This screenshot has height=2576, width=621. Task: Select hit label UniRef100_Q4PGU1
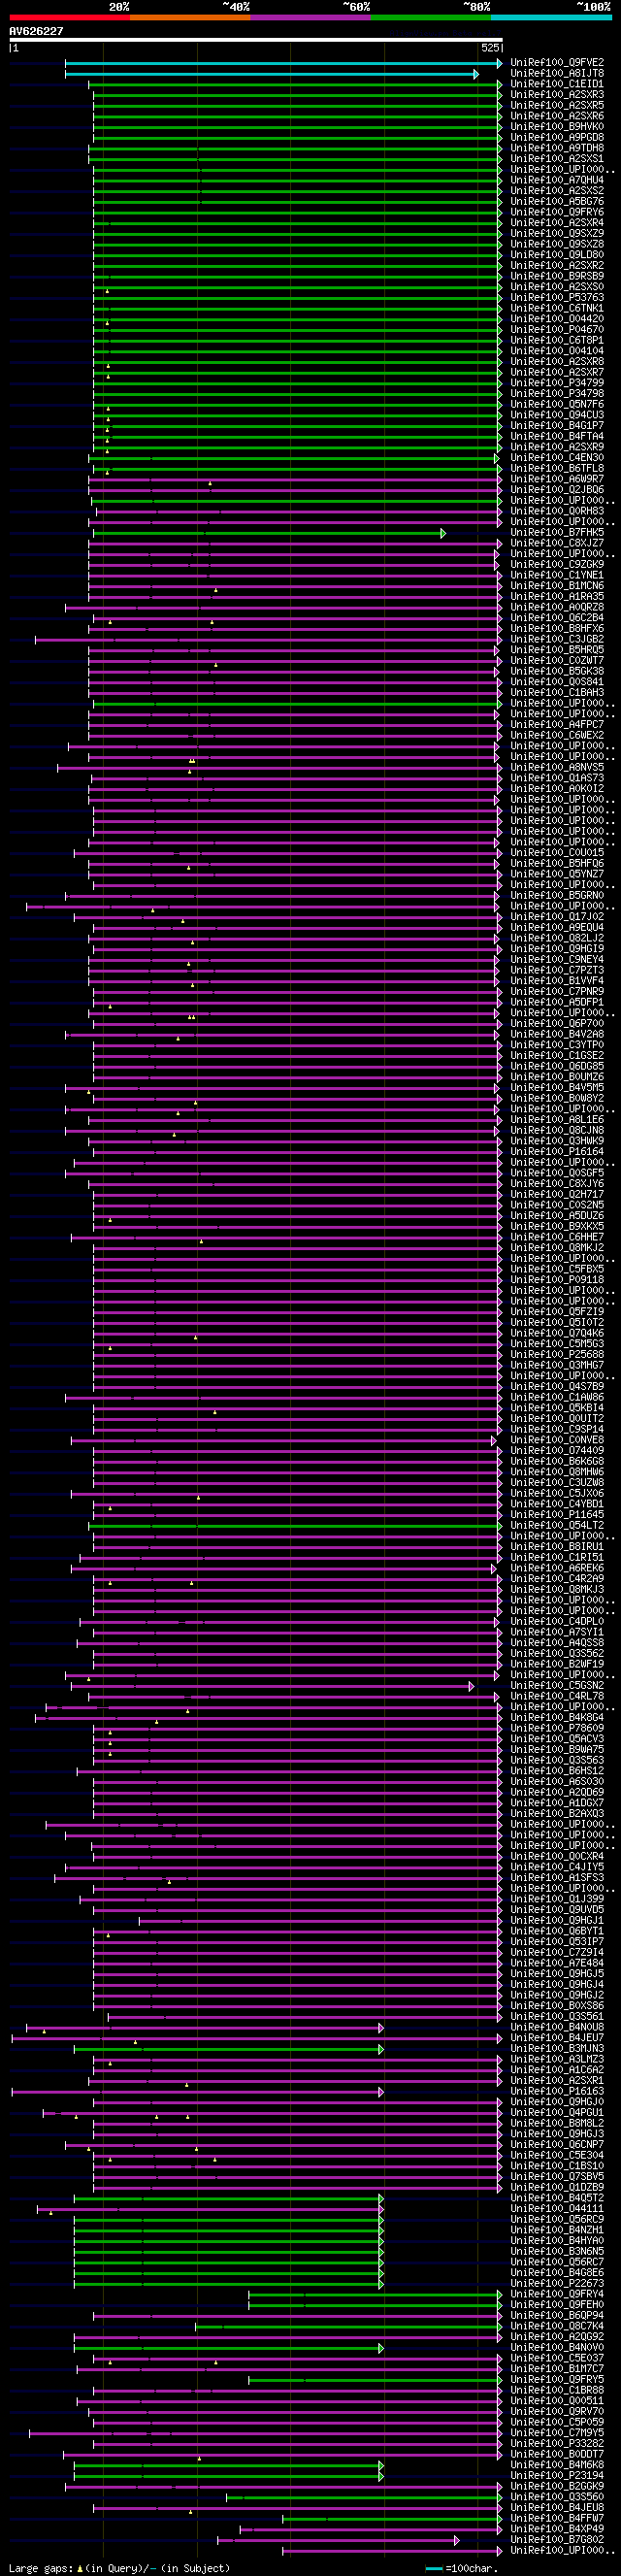[557, 2112]
